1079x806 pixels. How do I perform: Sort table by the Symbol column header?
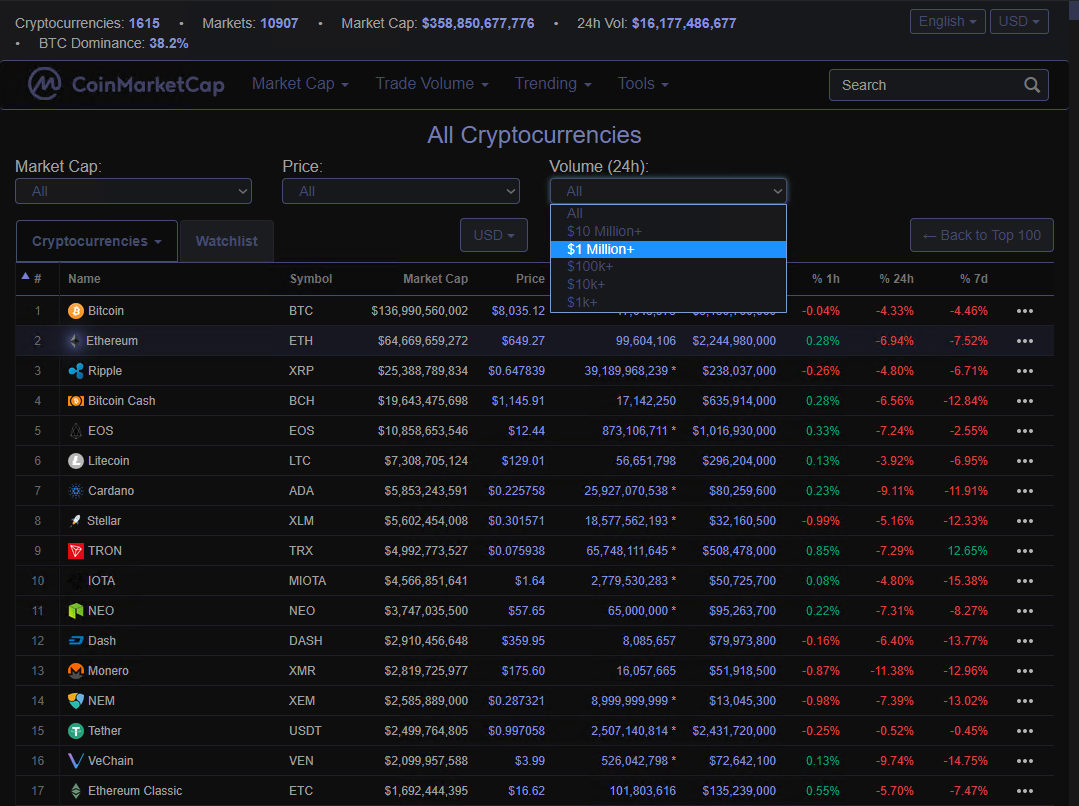tap(310, 279)
